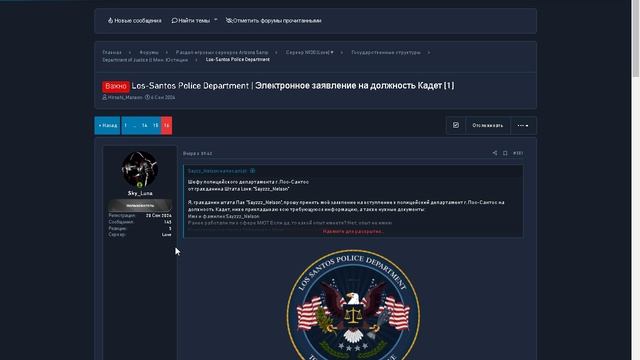Open 'Los-Santos Police Department' breadcrumb link
This screenshot has width=640, height=360.
coord(238,60)
